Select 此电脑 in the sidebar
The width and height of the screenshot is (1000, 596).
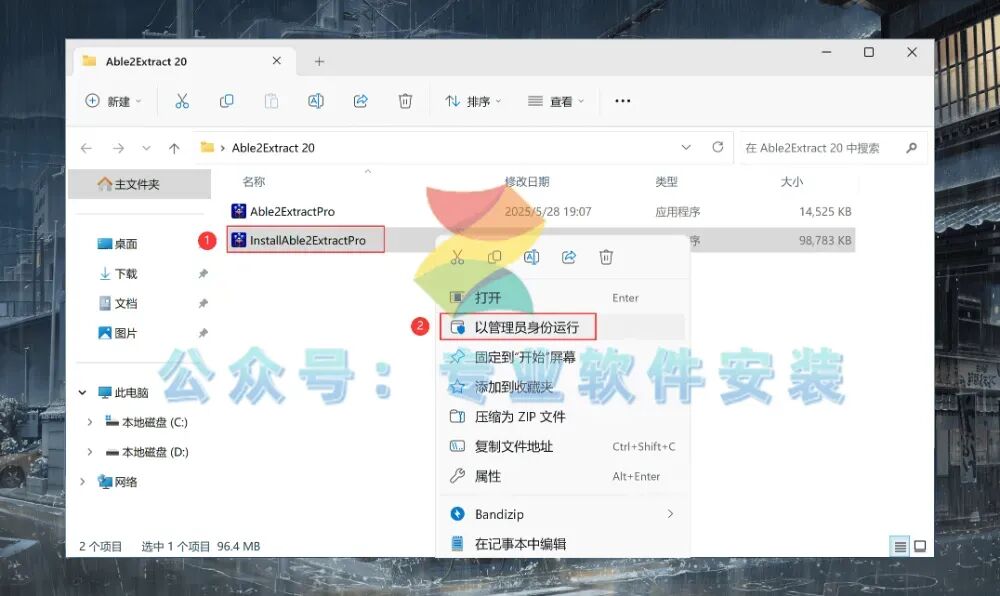point(123,393)
